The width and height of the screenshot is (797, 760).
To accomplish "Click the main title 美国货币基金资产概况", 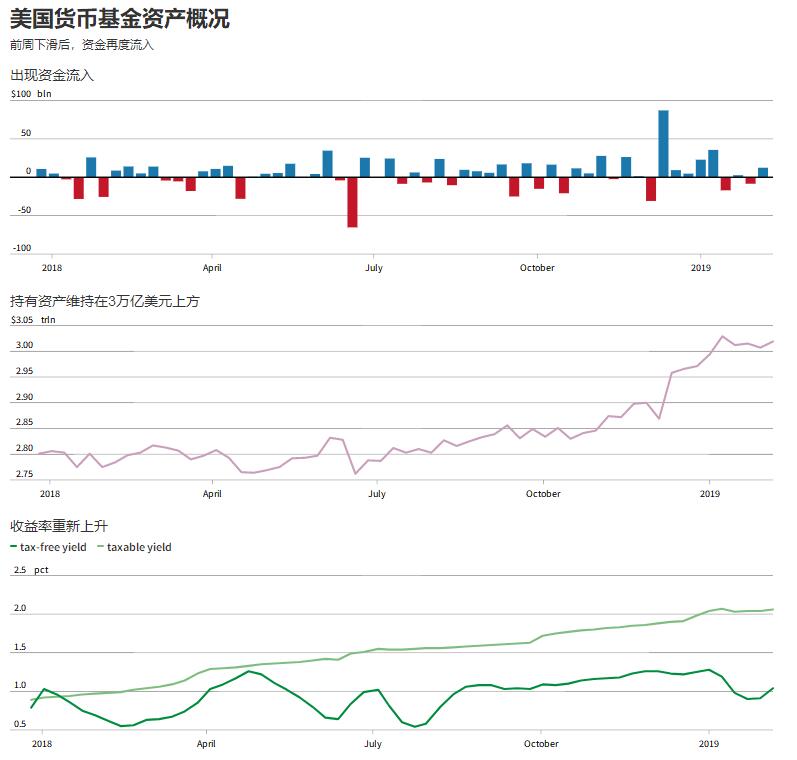I will [x=119, y=17].
